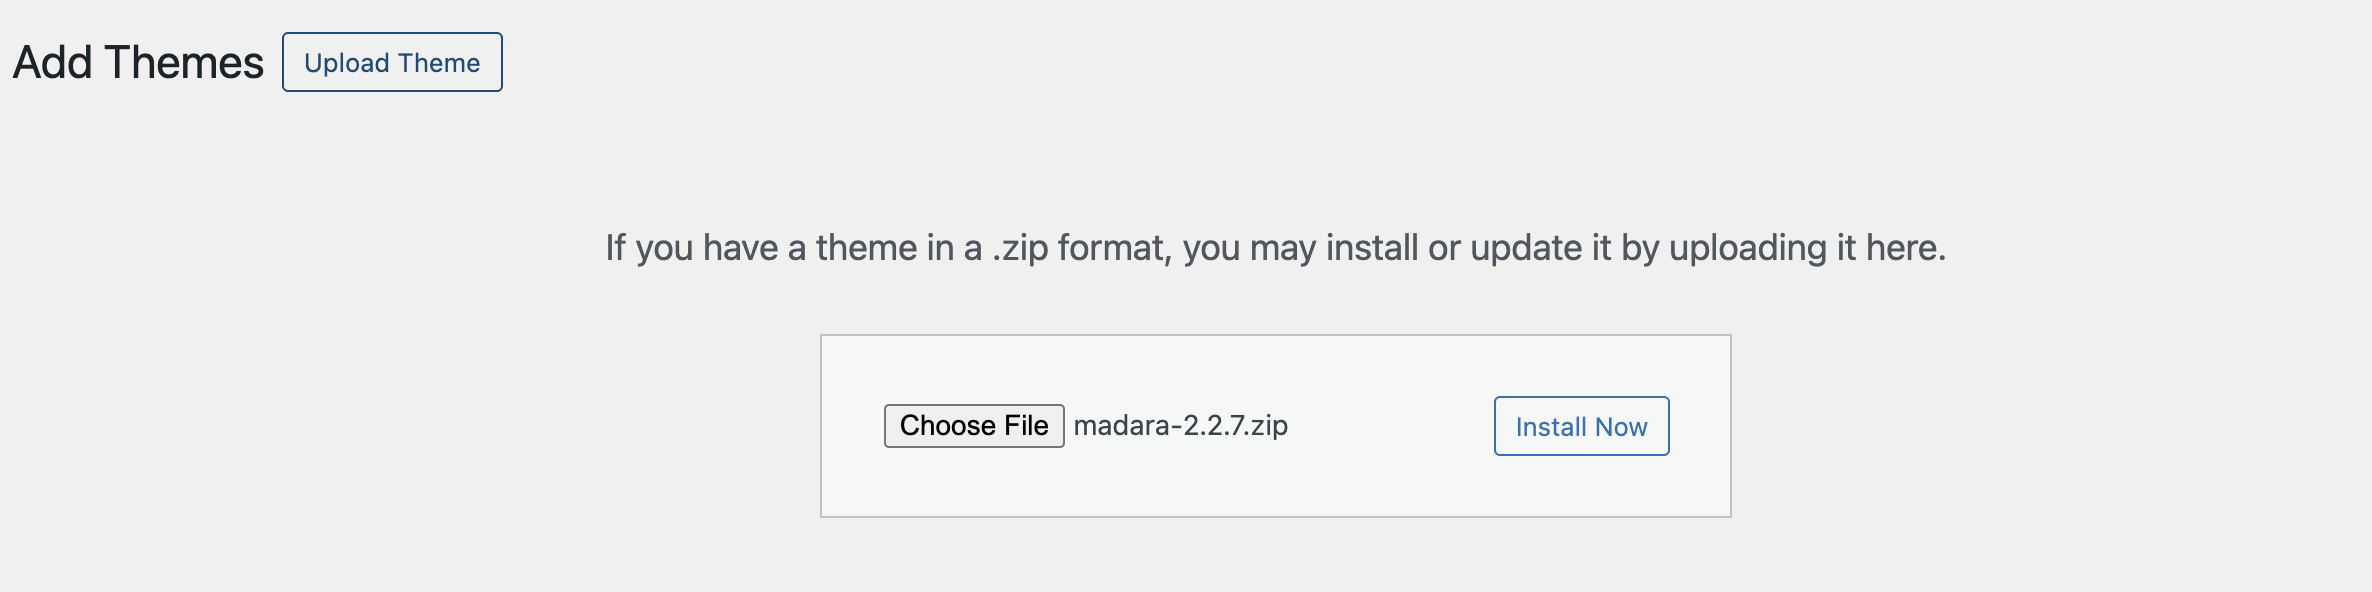Image resolution: width=2372 pixels, height=592 pixels.
Task: Click the Upload Theme button
Action: pos(392,62)
